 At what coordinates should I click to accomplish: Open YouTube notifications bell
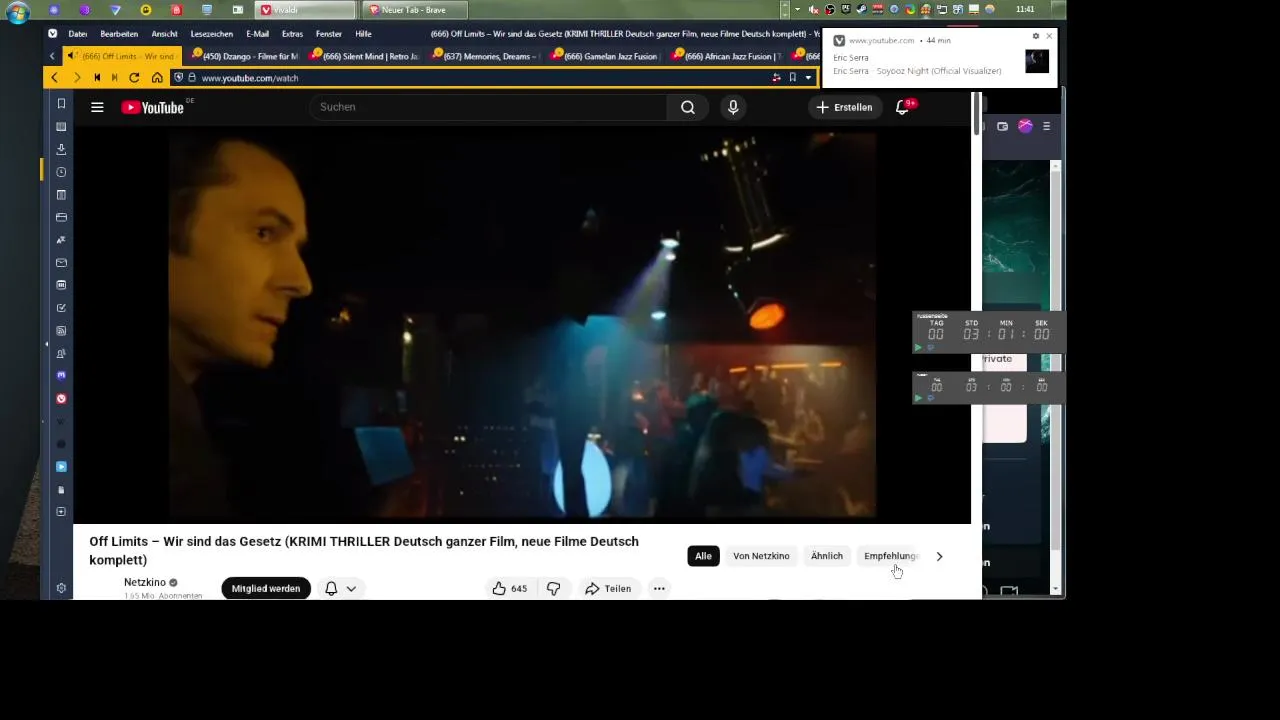click(902, 107)
